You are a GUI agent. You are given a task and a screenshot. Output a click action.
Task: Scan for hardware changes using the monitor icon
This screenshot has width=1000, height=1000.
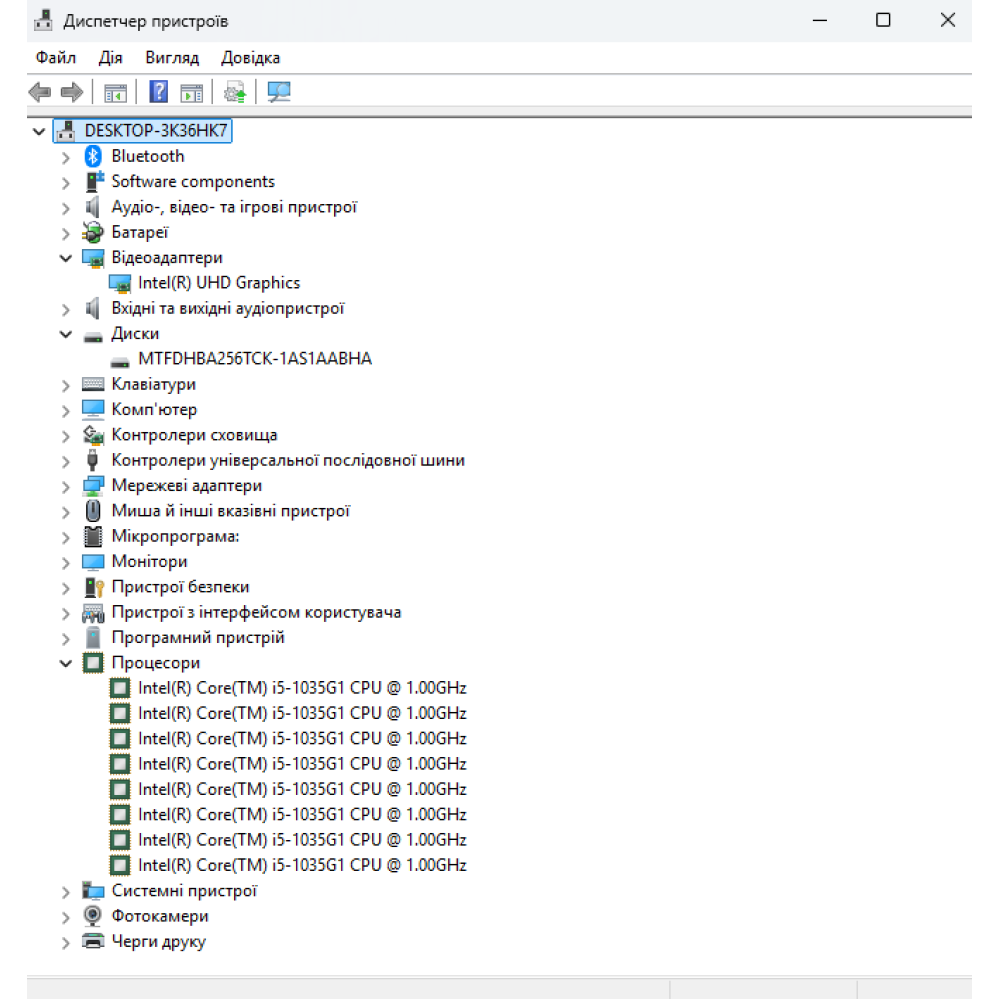pos(279,93)
